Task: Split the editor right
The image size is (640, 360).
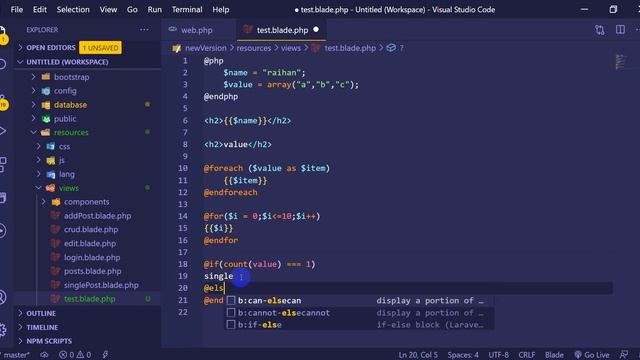Action: point(620,30)
